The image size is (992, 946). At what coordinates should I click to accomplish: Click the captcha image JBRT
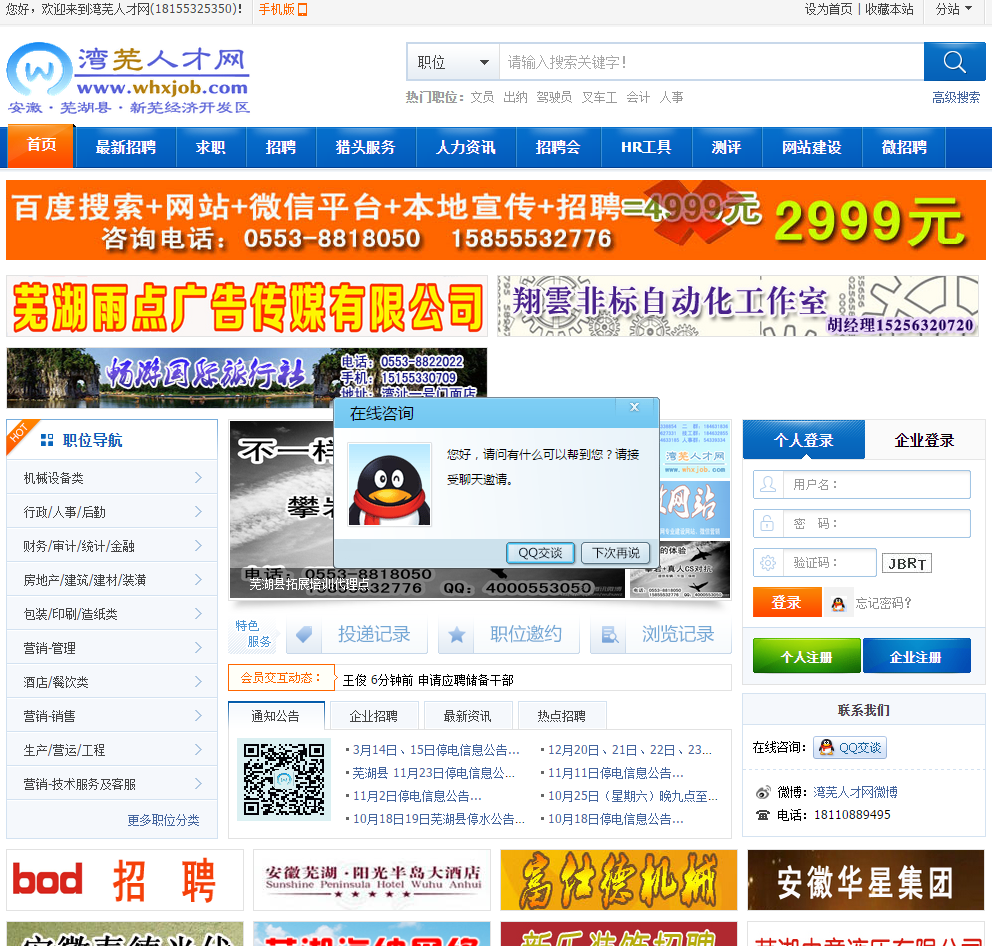point(907,563)
